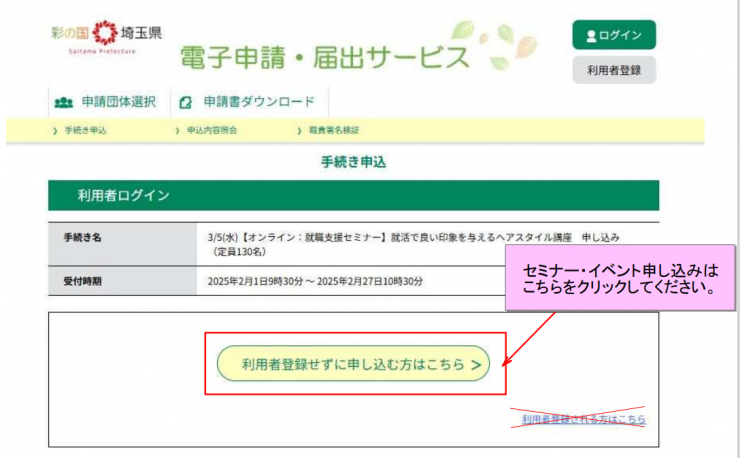Click the 手続き申込 page heading
The image size is (740, 458).
coord(353,162)
